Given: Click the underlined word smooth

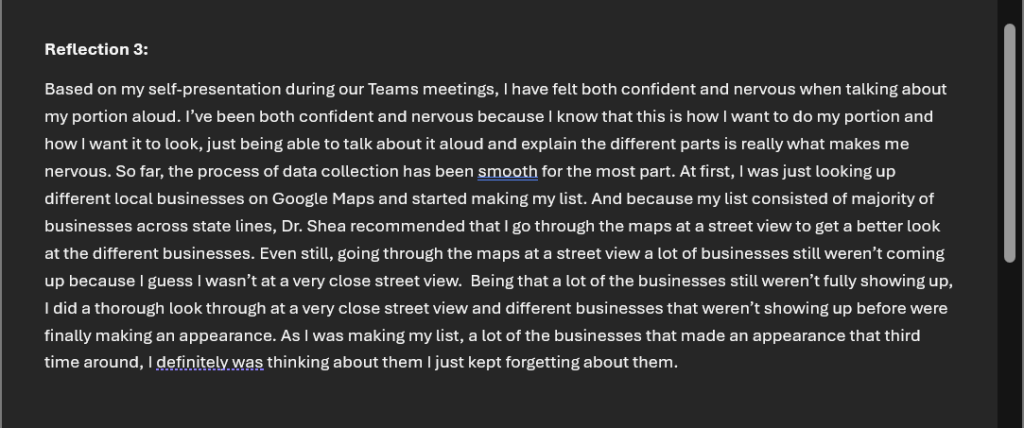Looking at the screenshot, I should click(510, 172).
